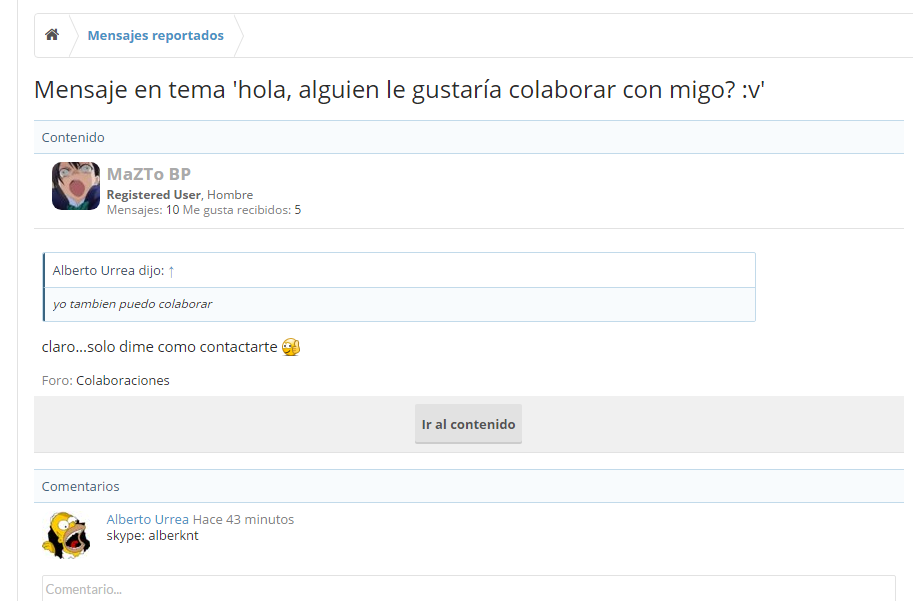Open Alberto Urrea's profile from comments
Screen dimensions: 913x601
click(x=147, y=519)
